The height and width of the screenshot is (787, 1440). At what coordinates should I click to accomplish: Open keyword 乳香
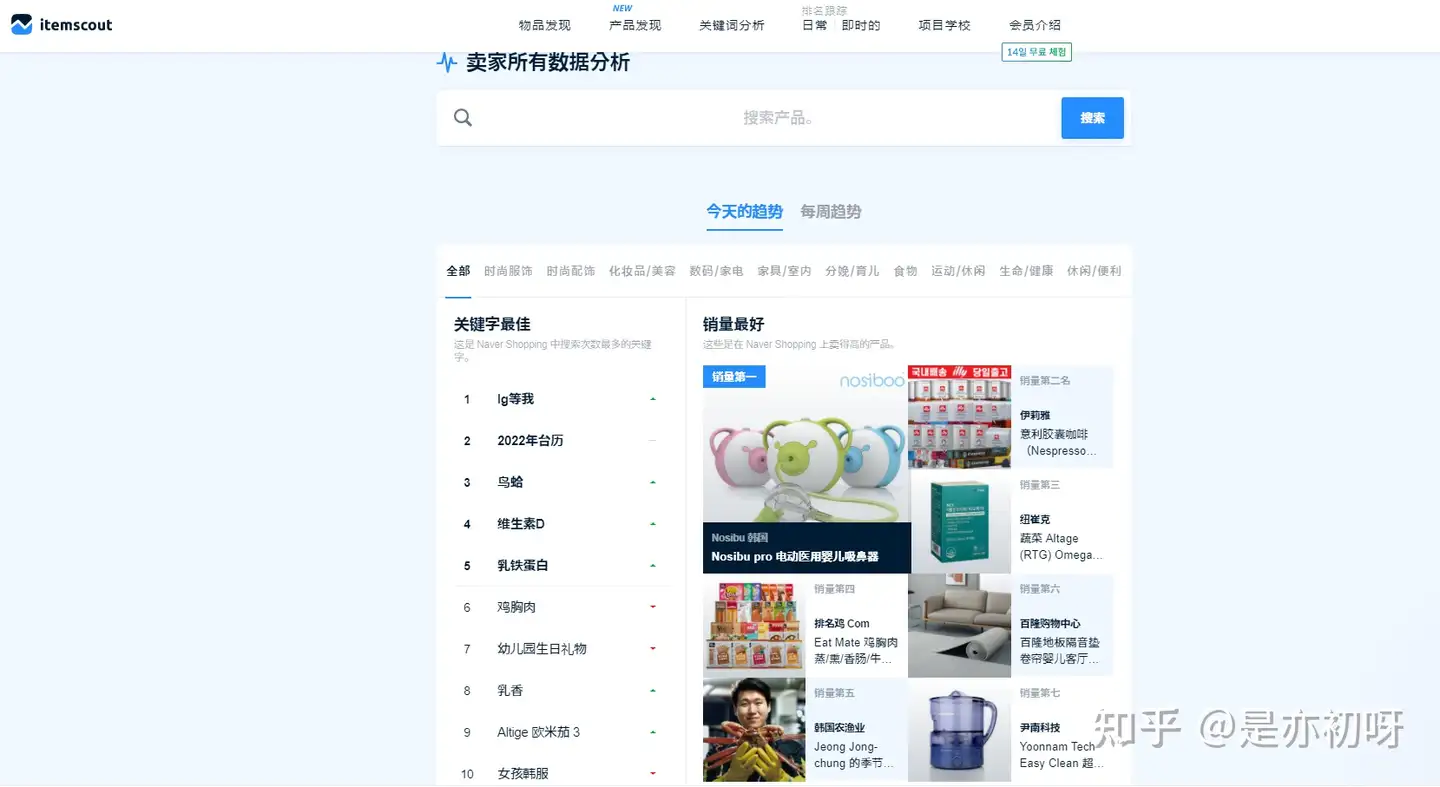point(510,691)
